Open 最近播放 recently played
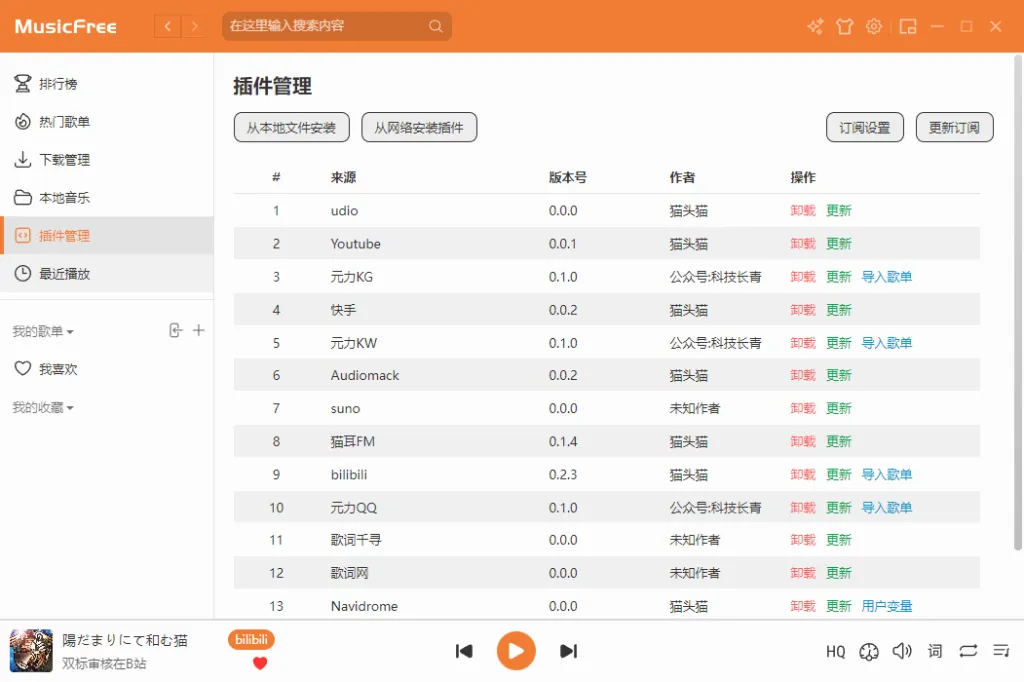This screenshot has width=1024, height=682. [106, 273]
